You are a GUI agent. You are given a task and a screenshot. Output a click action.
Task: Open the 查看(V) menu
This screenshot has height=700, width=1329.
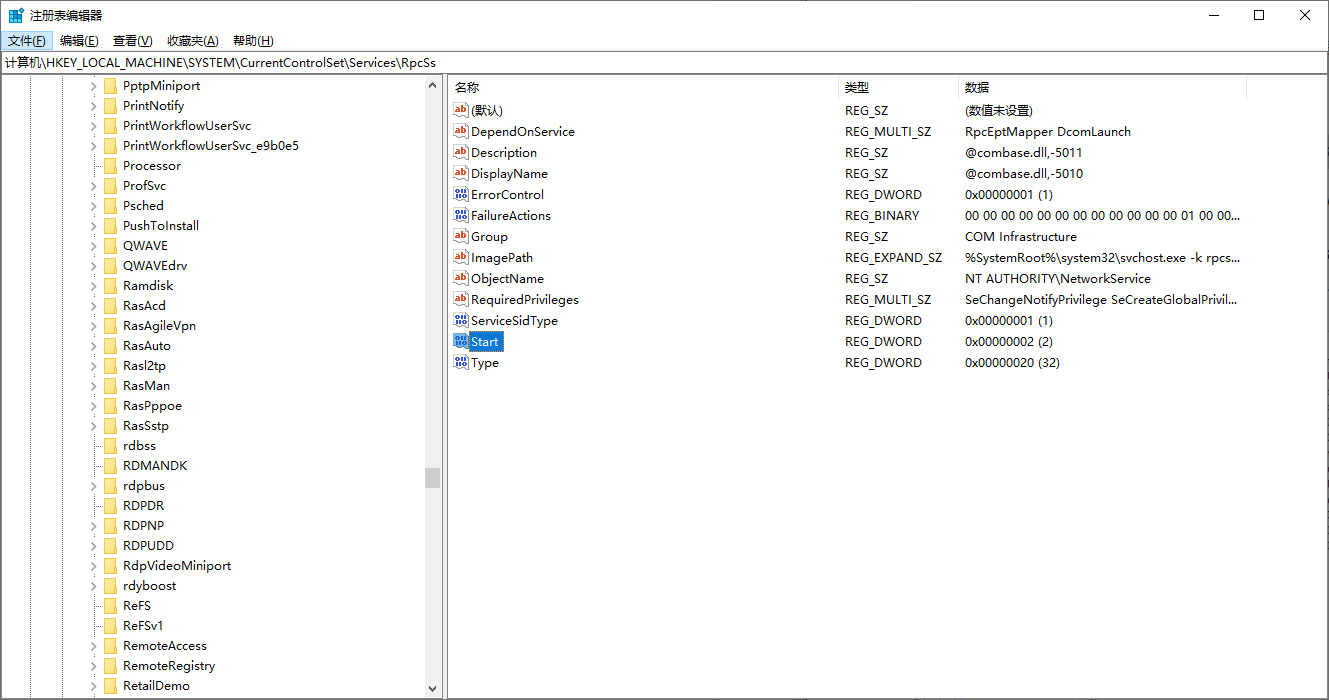(132, 40)
